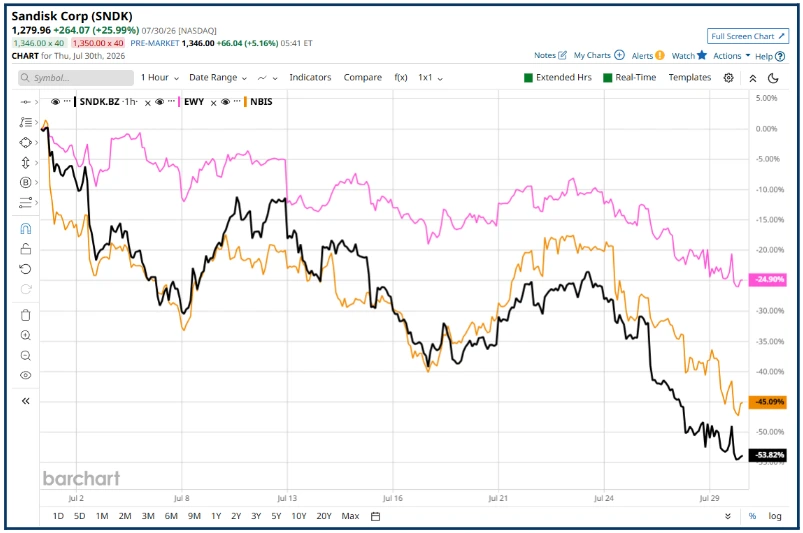Click the trash can delete icon
This screenshot has width=803, height=533.
point(26,315)
